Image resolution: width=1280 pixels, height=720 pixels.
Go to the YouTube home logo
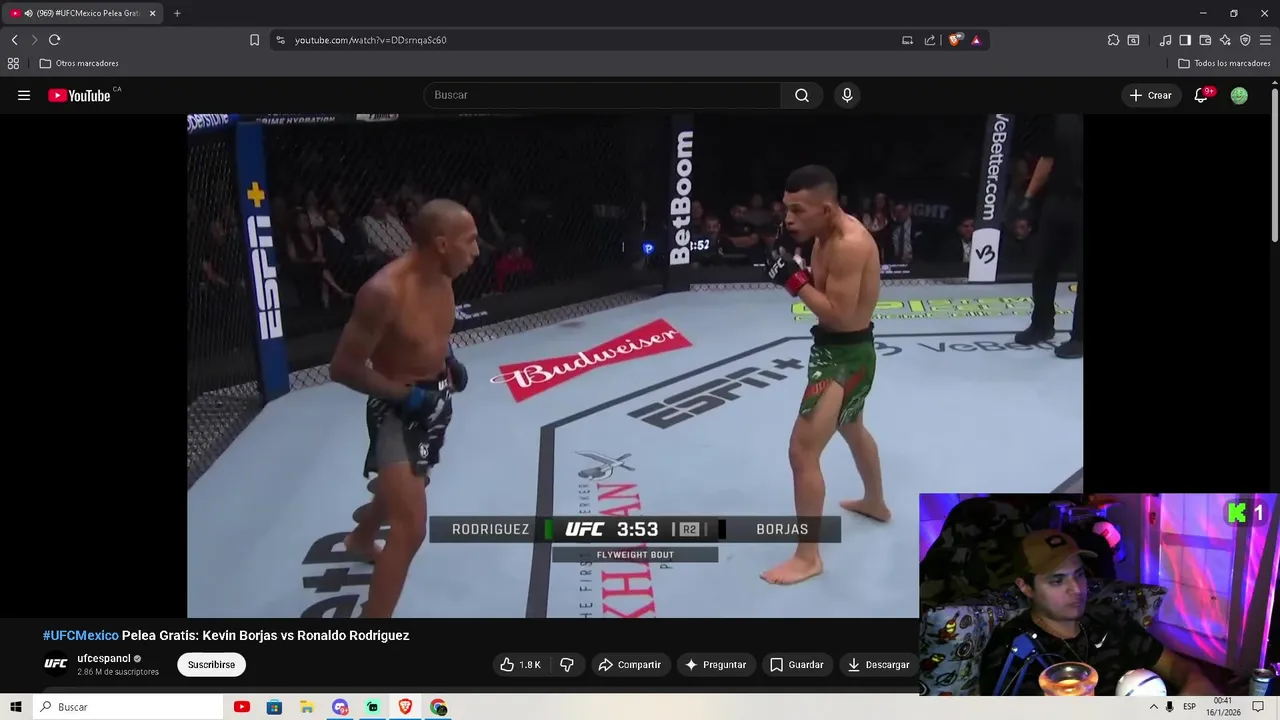pos(79,96)
